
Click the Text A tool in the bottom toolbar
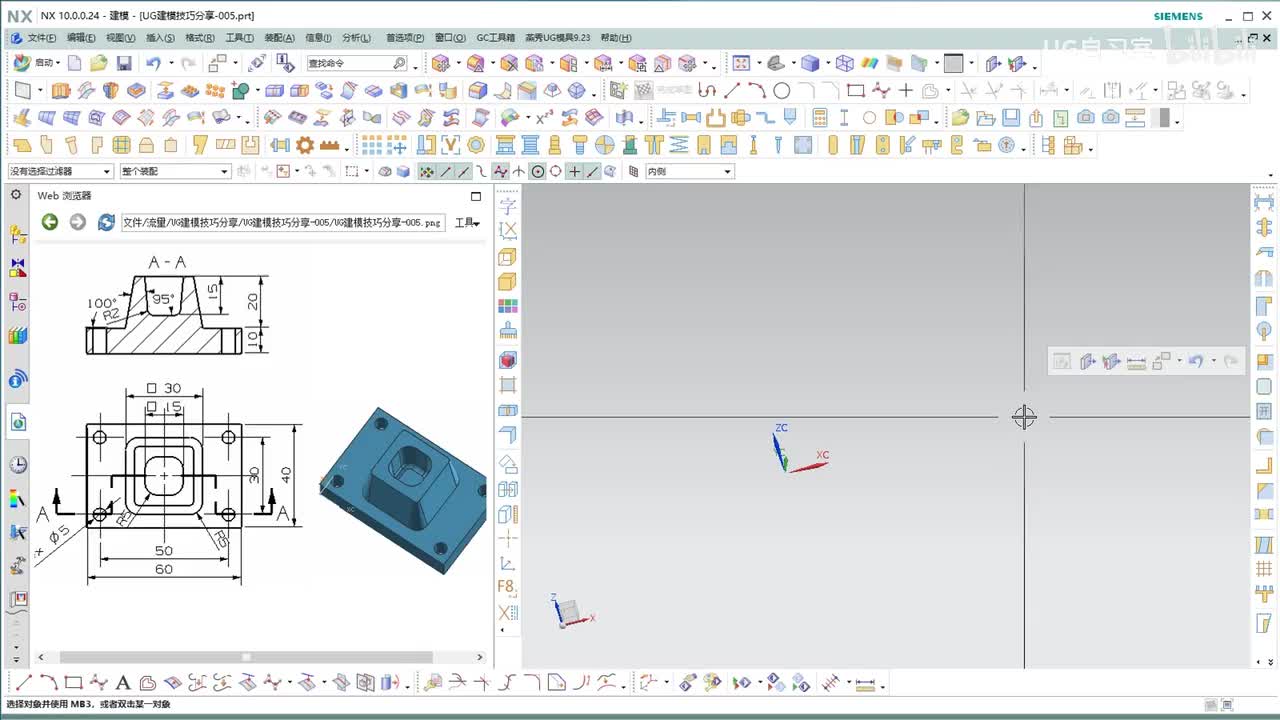pos(123,683)
